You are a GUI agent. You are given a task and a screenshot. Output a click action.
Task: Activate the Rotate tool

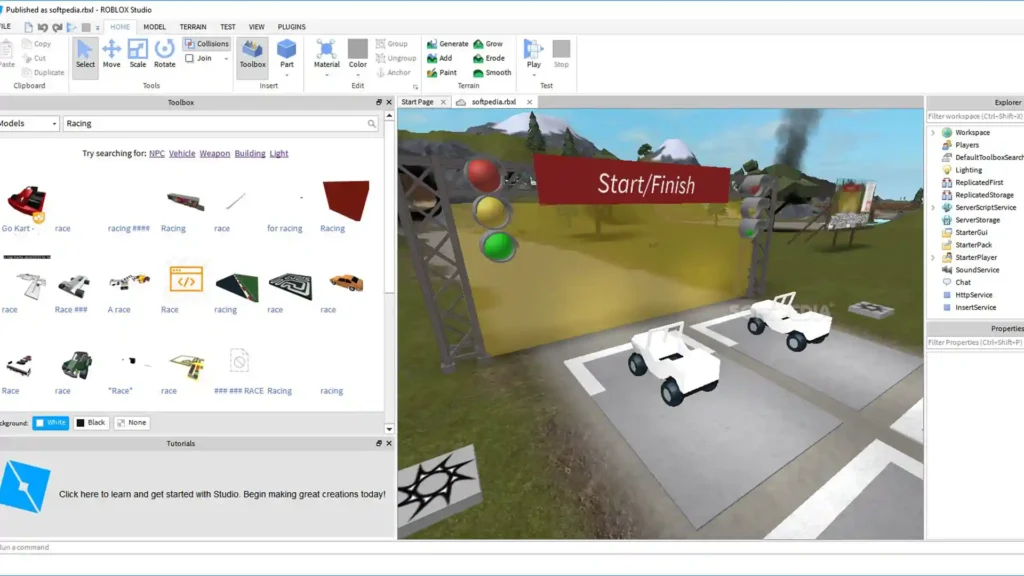point(165,54)
